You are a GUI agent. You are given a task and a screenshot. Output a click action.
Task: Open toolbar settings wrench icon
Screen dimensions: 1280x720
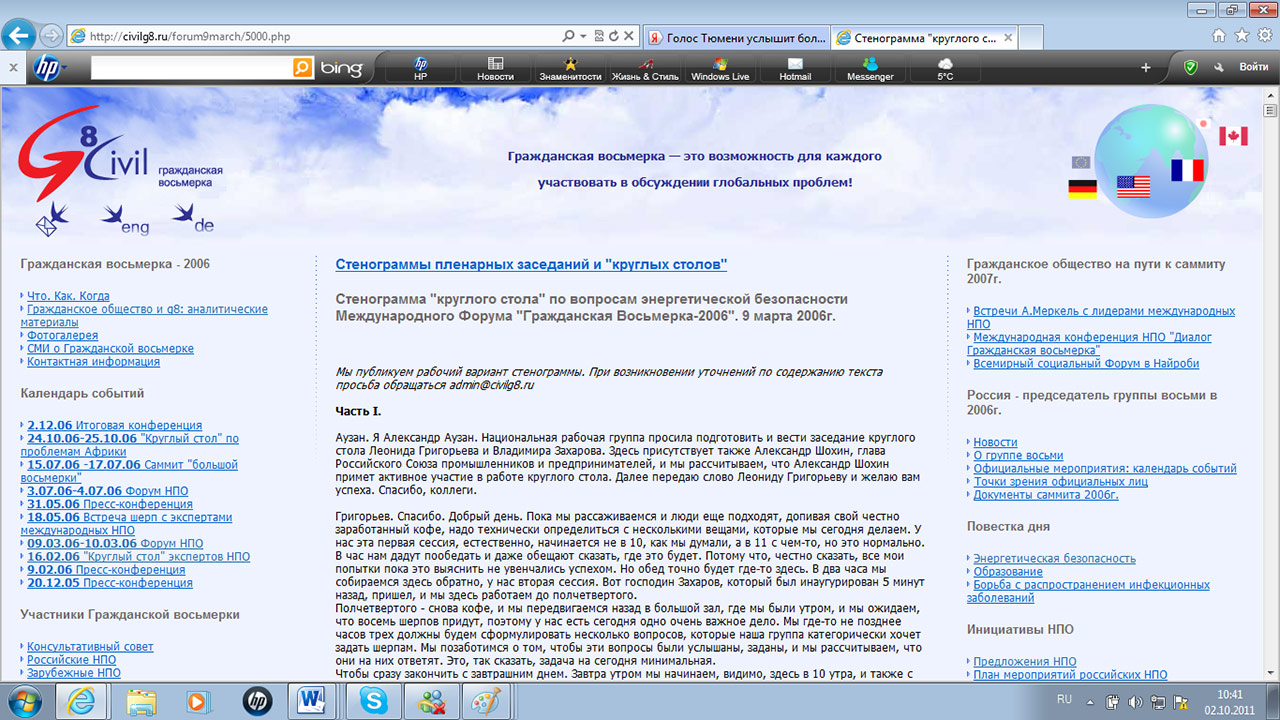[x=1218, y=67]
